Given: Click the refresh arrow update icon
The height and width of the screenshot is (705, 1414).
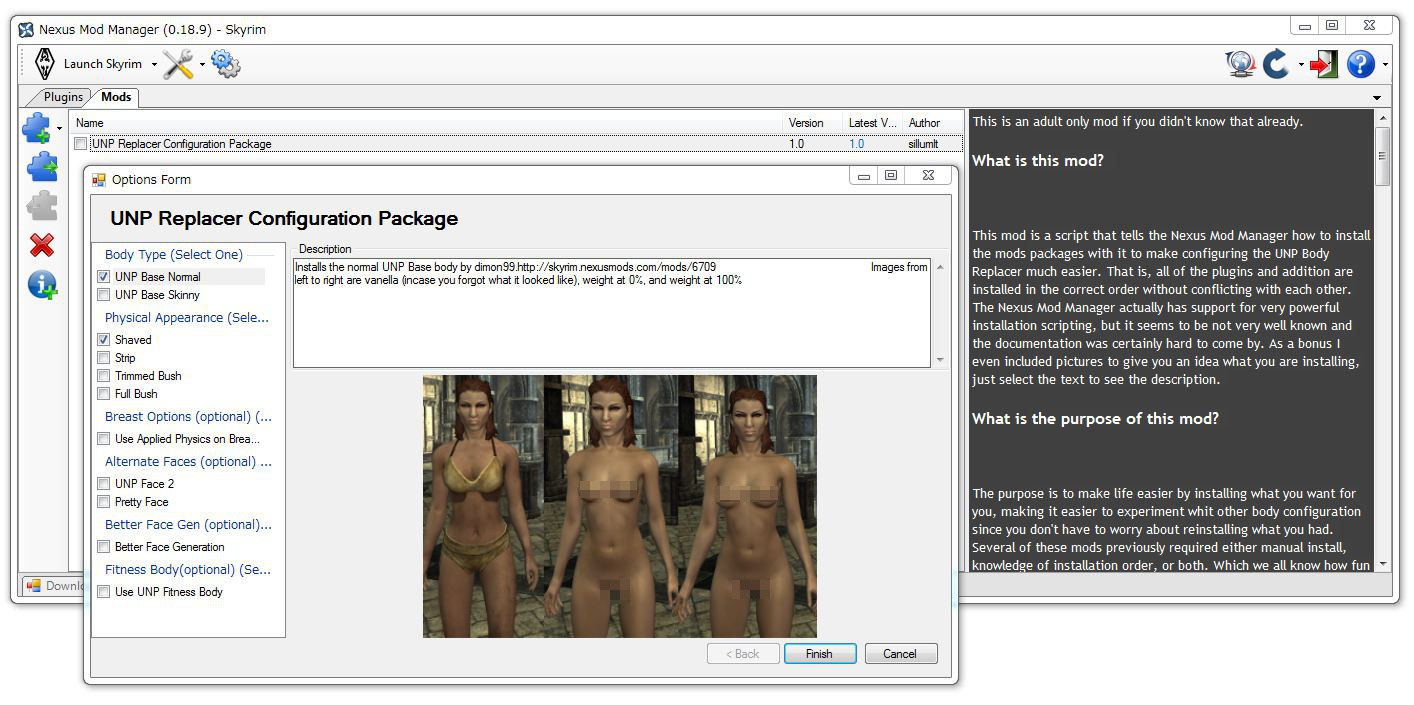Looking at the screenshot, I should tap(1276, 65).
